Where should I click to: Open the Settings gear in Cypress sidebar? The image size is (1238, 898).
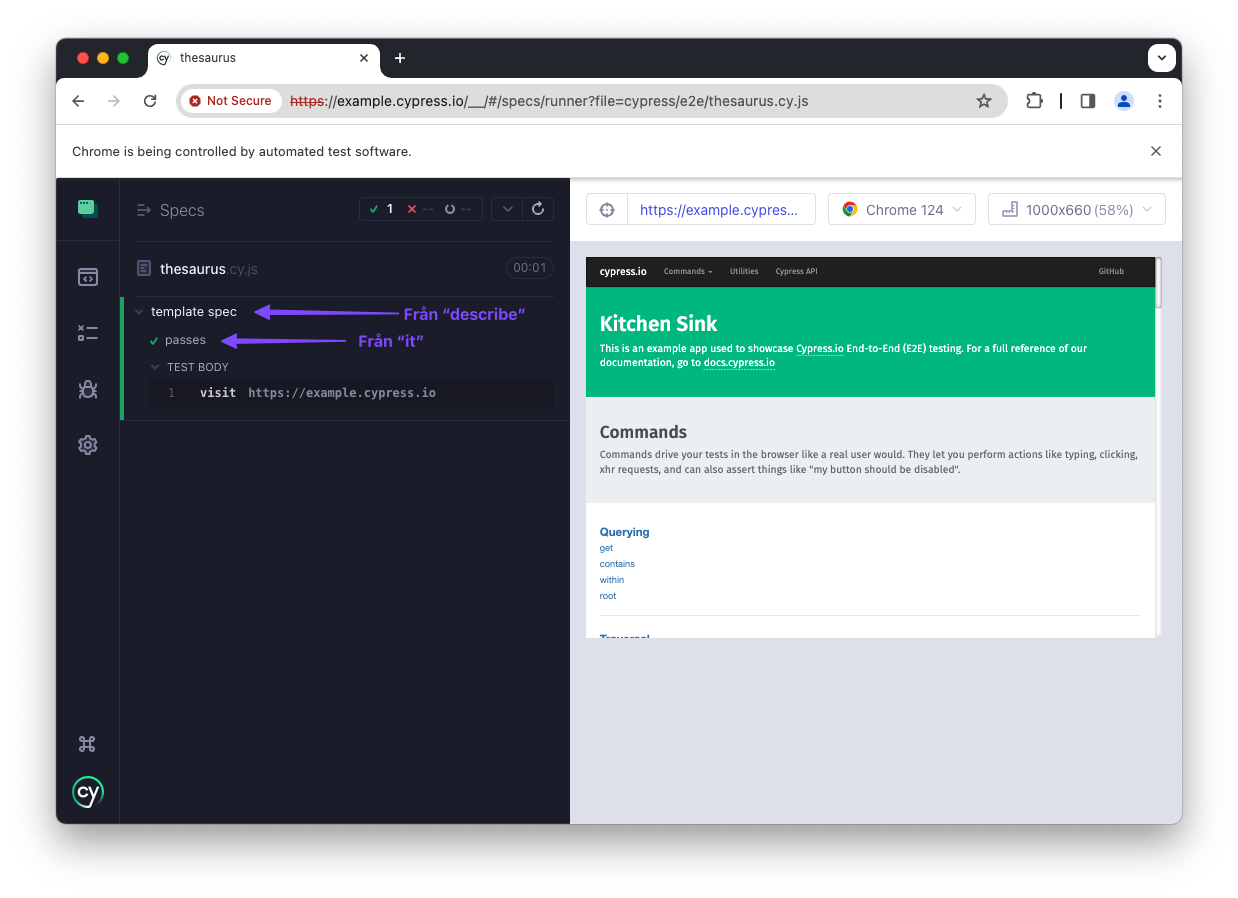pyautogui.click(x=88, y=445)
